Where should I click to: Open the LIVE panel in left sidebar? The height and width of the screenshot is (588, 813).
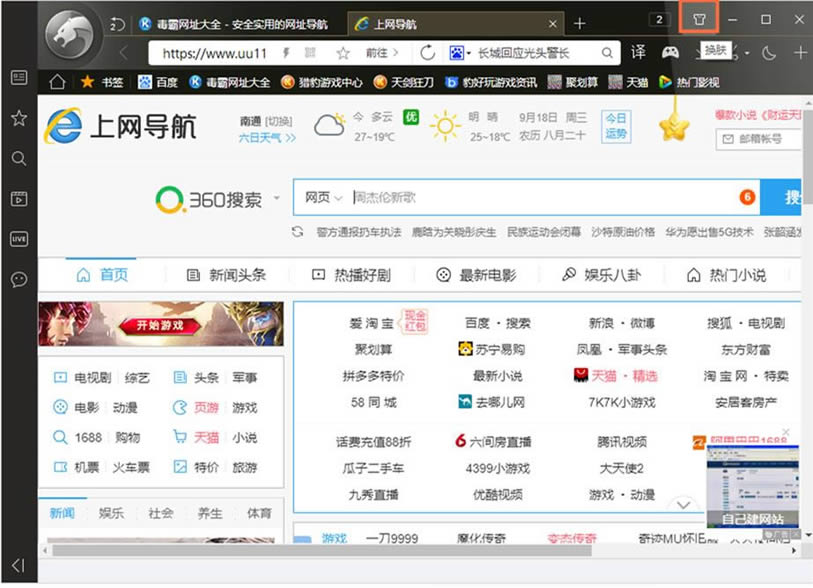coord(18,239)
